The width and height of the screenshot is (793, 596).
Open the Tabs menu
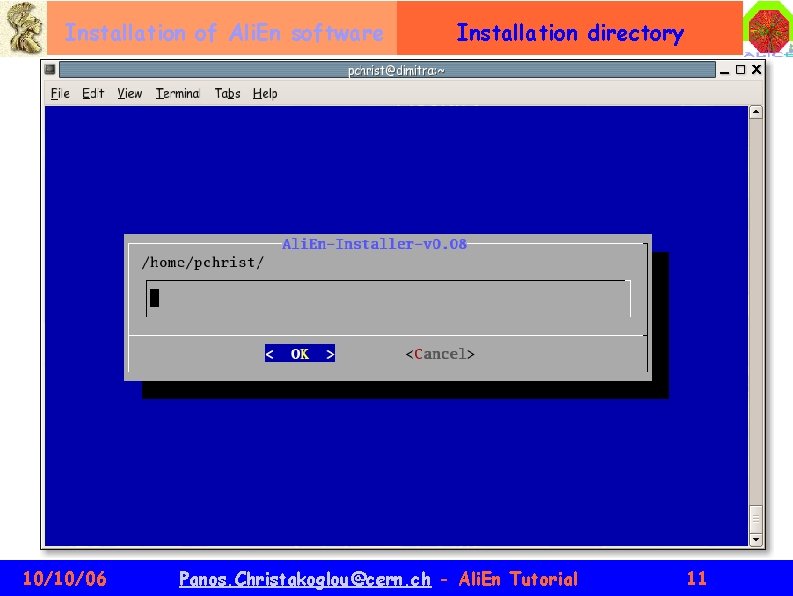coord(227,94)
